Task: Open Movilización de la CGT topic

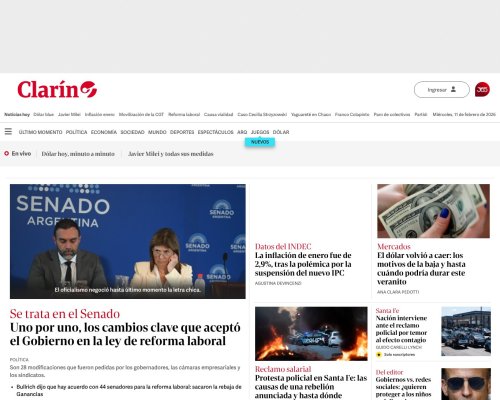Action: click(141, 114)
